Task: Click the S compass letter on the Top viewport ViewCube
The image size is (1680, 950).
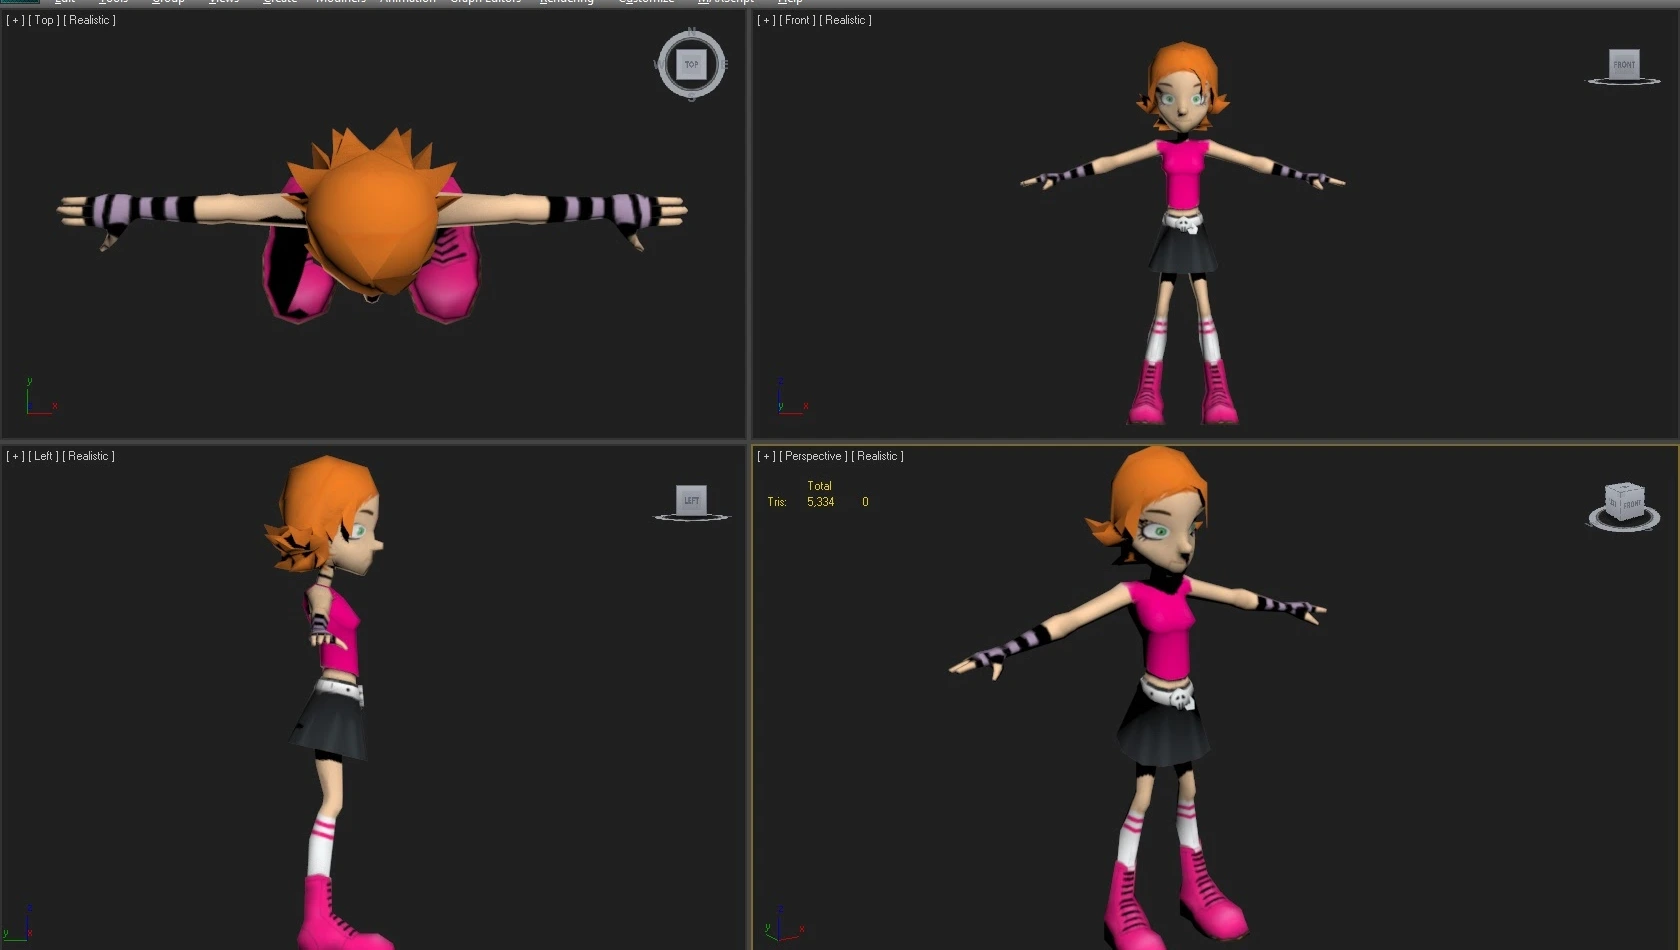Action: click(x=691, y=97)
